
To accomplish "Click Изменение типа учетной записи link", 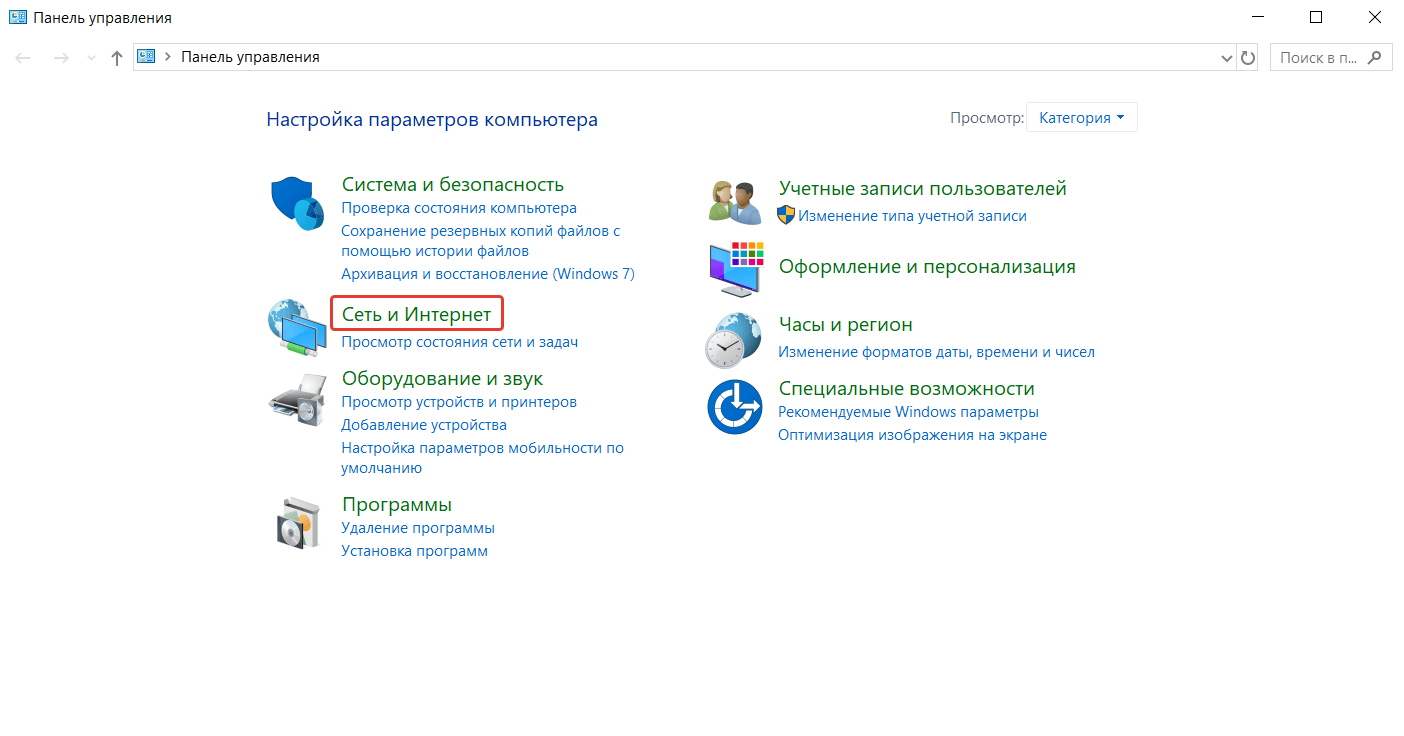I will coord(912,216).
